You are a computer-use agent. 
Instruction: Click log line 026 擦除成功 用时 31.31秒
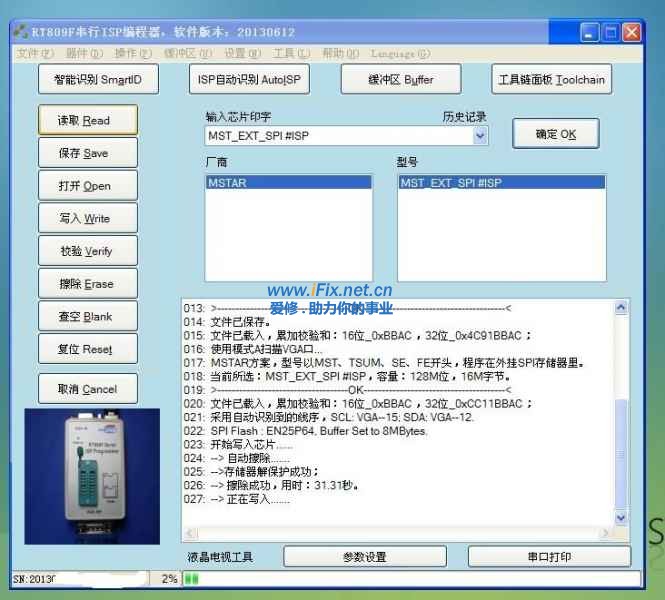point(271,485)
